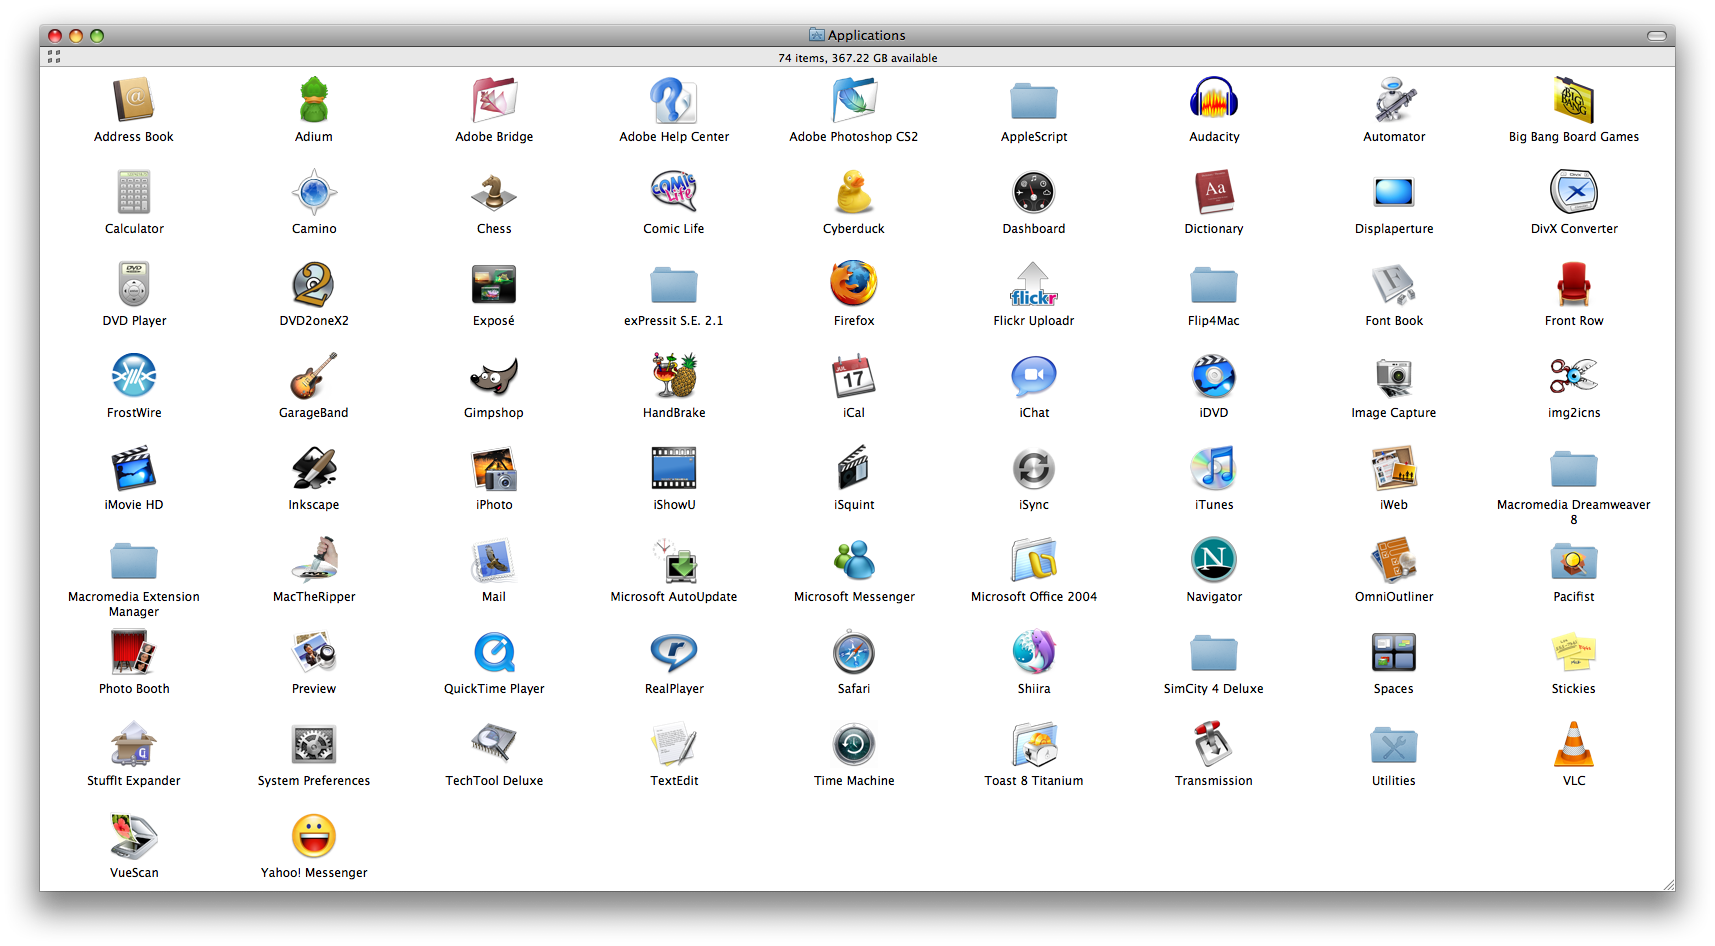Click the yellow minimize window button
This screenshot has height=946, width=1715.
coord(76,36)
